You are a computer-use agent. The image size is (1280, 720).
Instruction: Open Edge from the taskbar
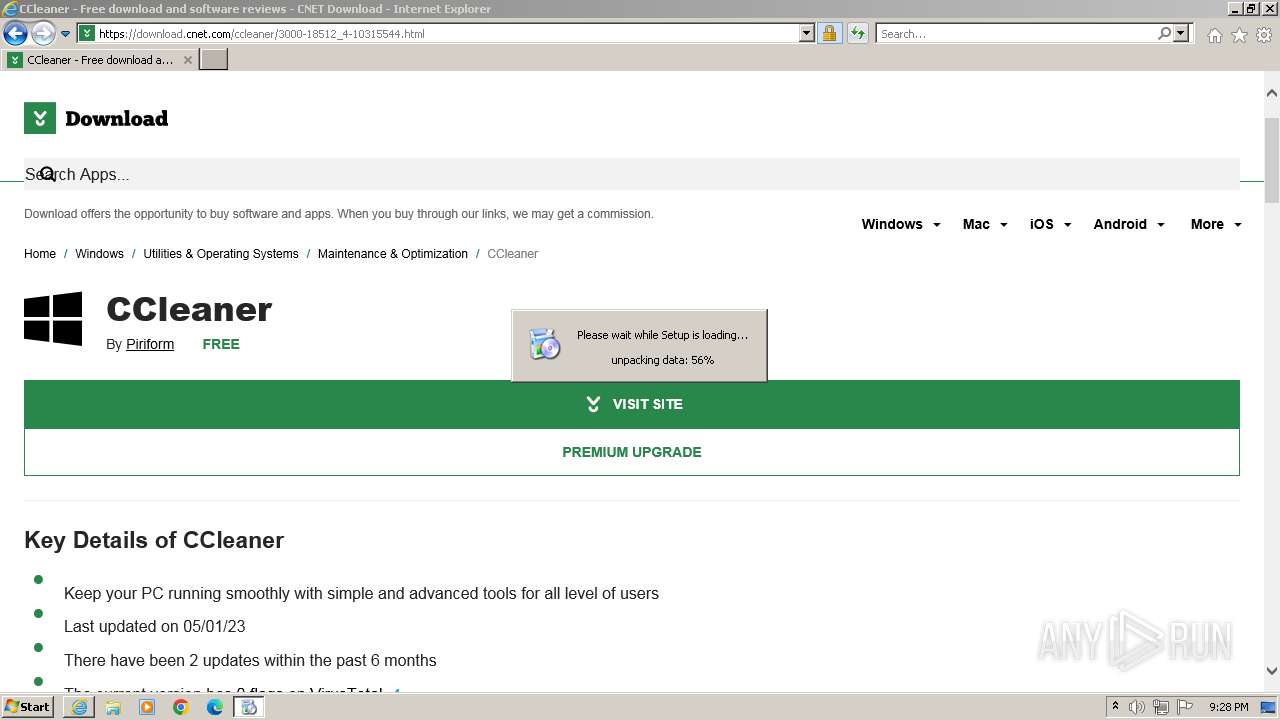pos(215,707)
